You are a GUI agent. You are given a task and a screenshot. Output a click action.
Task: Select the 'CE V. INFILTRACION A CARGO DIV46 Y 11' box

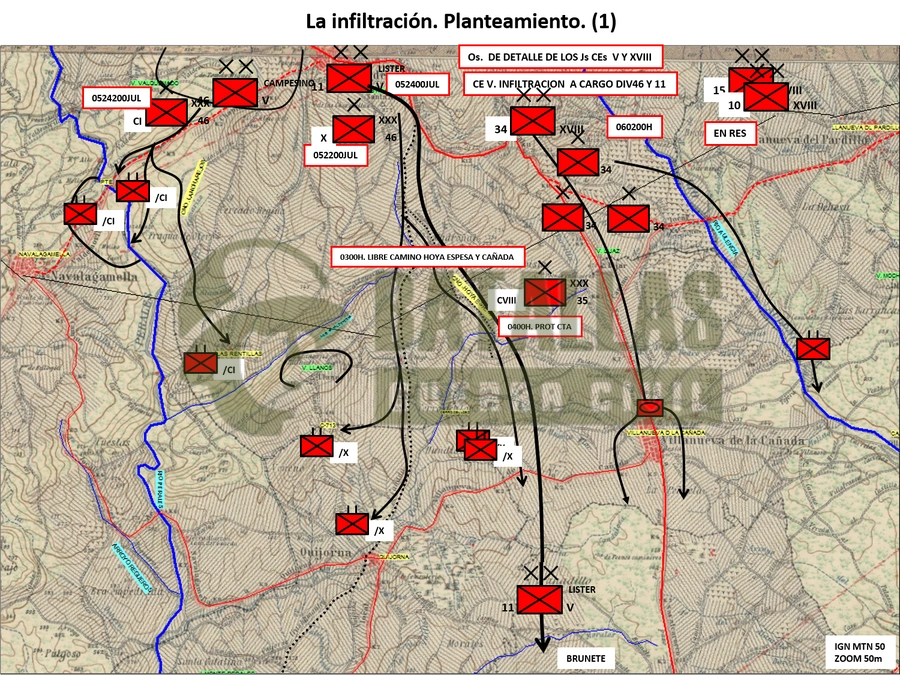tap(571, 84)
